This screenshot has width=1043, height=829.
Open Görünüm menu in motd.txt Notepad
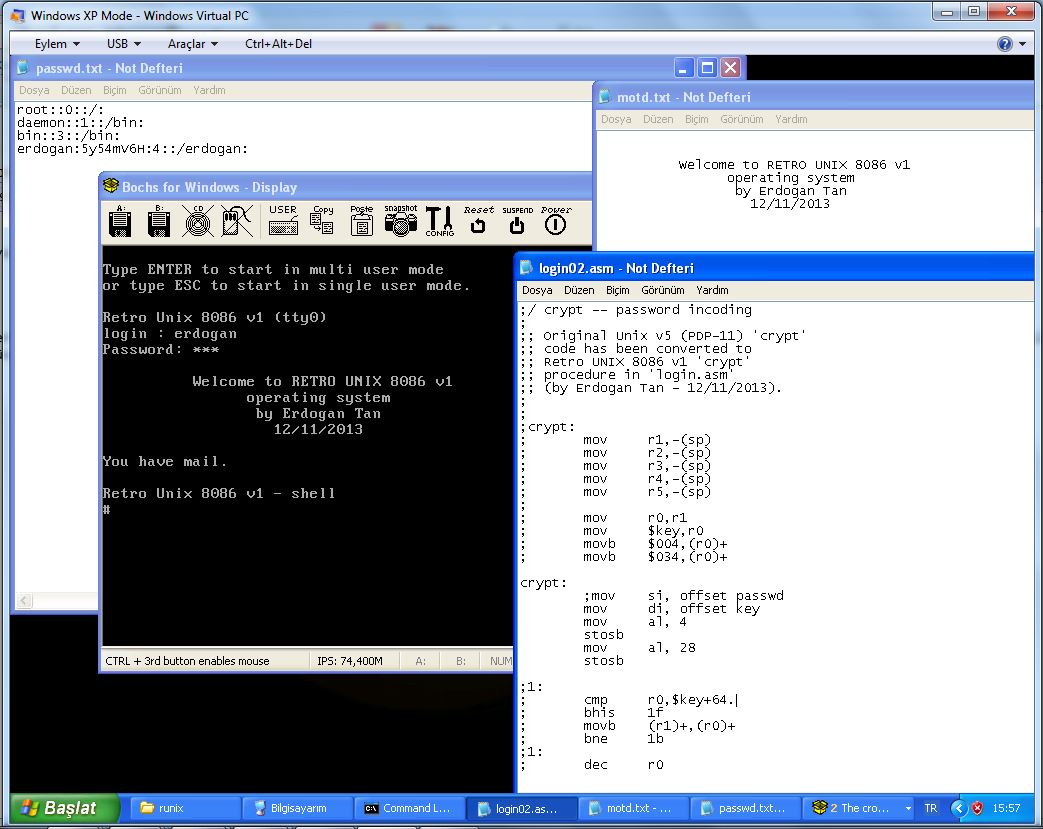point(742,119)
